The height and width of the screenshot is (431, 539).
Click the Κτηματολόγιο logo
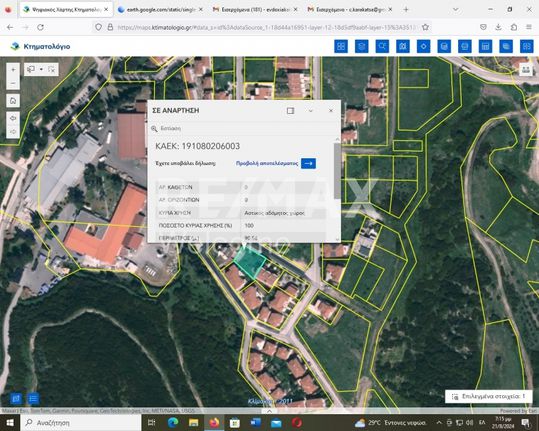[x=40, y=46]
